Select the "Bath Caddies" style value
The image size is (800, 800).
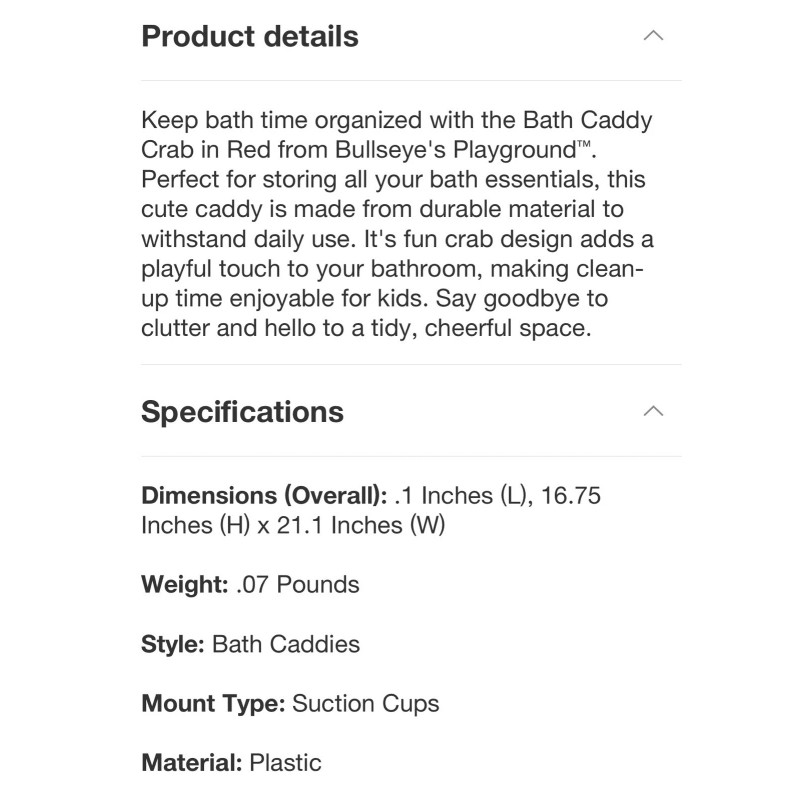pyautogui.click(x=286, y=644)
